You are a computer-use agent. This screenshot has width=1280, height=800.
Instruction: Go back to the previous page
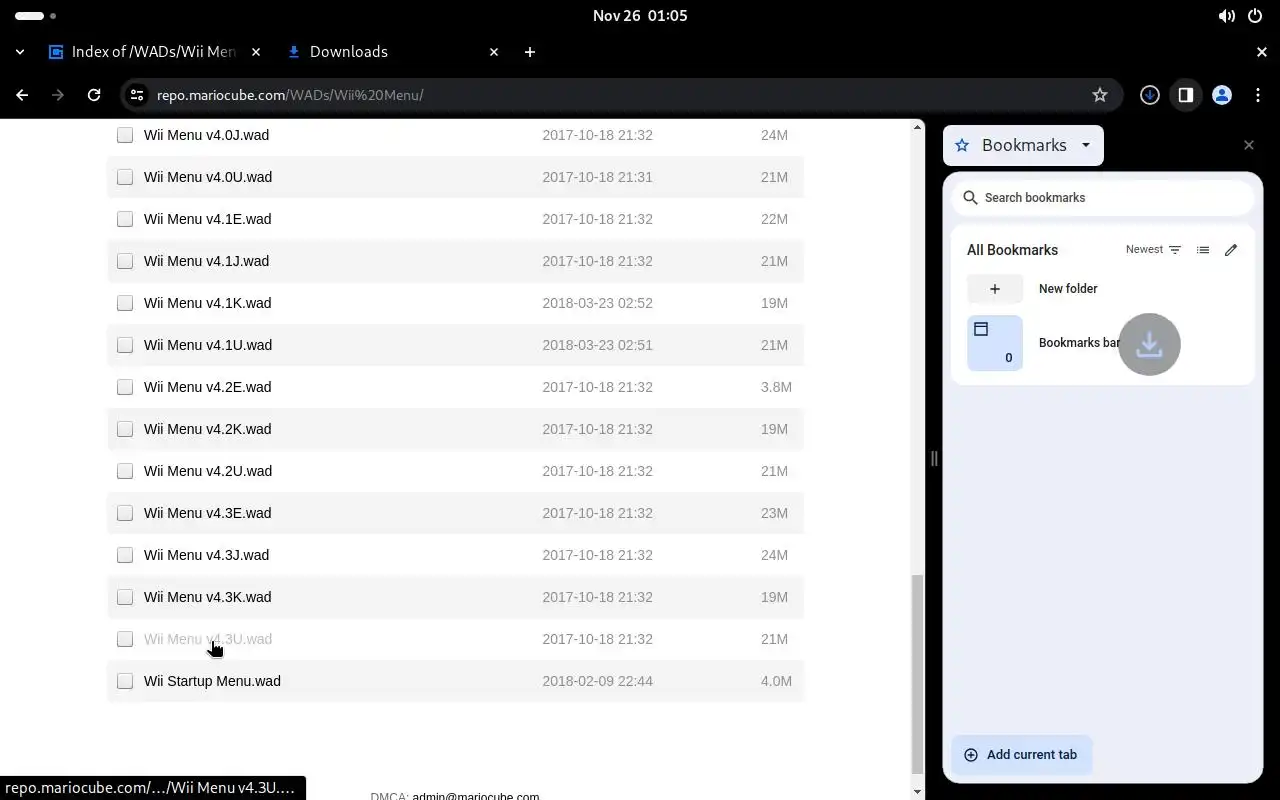click(22, 95)
